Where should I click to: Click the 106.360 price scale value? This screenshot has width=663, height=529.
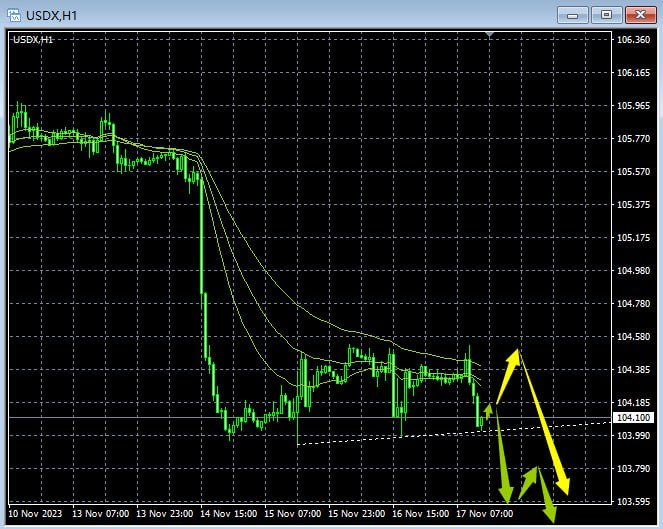point(634,40)
